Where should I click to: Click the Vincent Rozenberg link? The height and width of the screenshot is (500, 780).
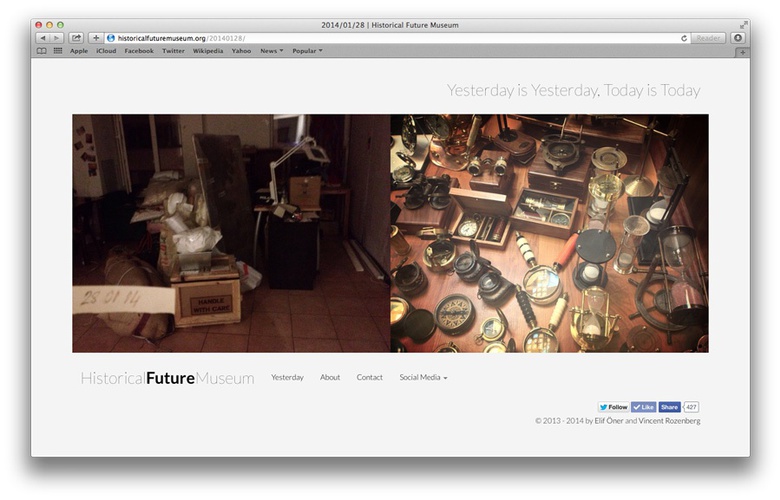point(669,421)
